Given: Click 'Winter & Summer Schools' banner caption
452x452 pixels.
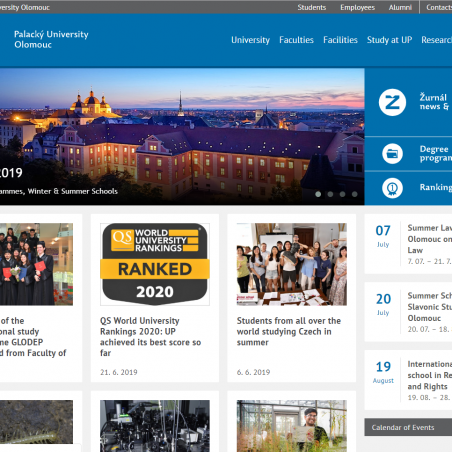Looking at the screenshot, I should click(73, 191).
